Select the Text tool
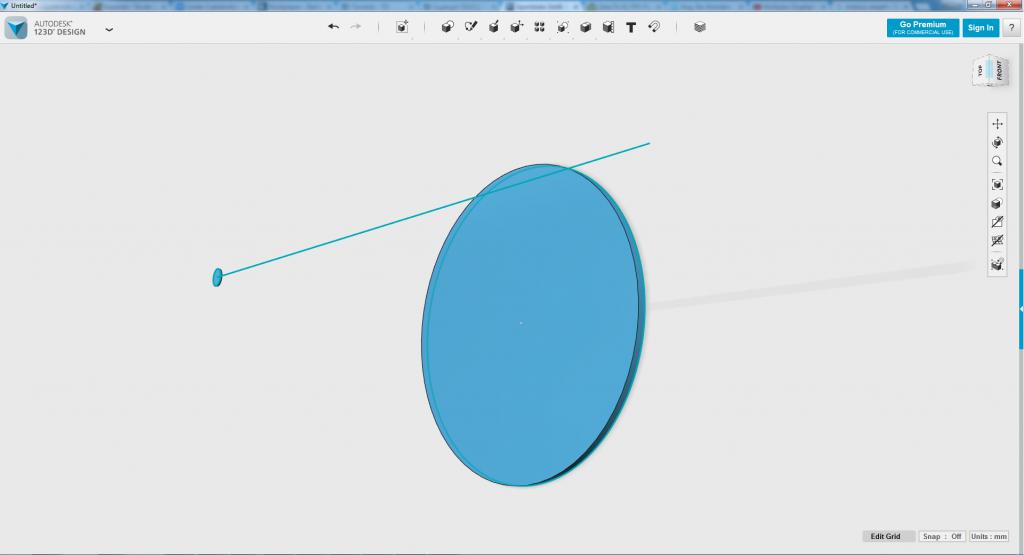1024x555 pixels. [631, 27]
